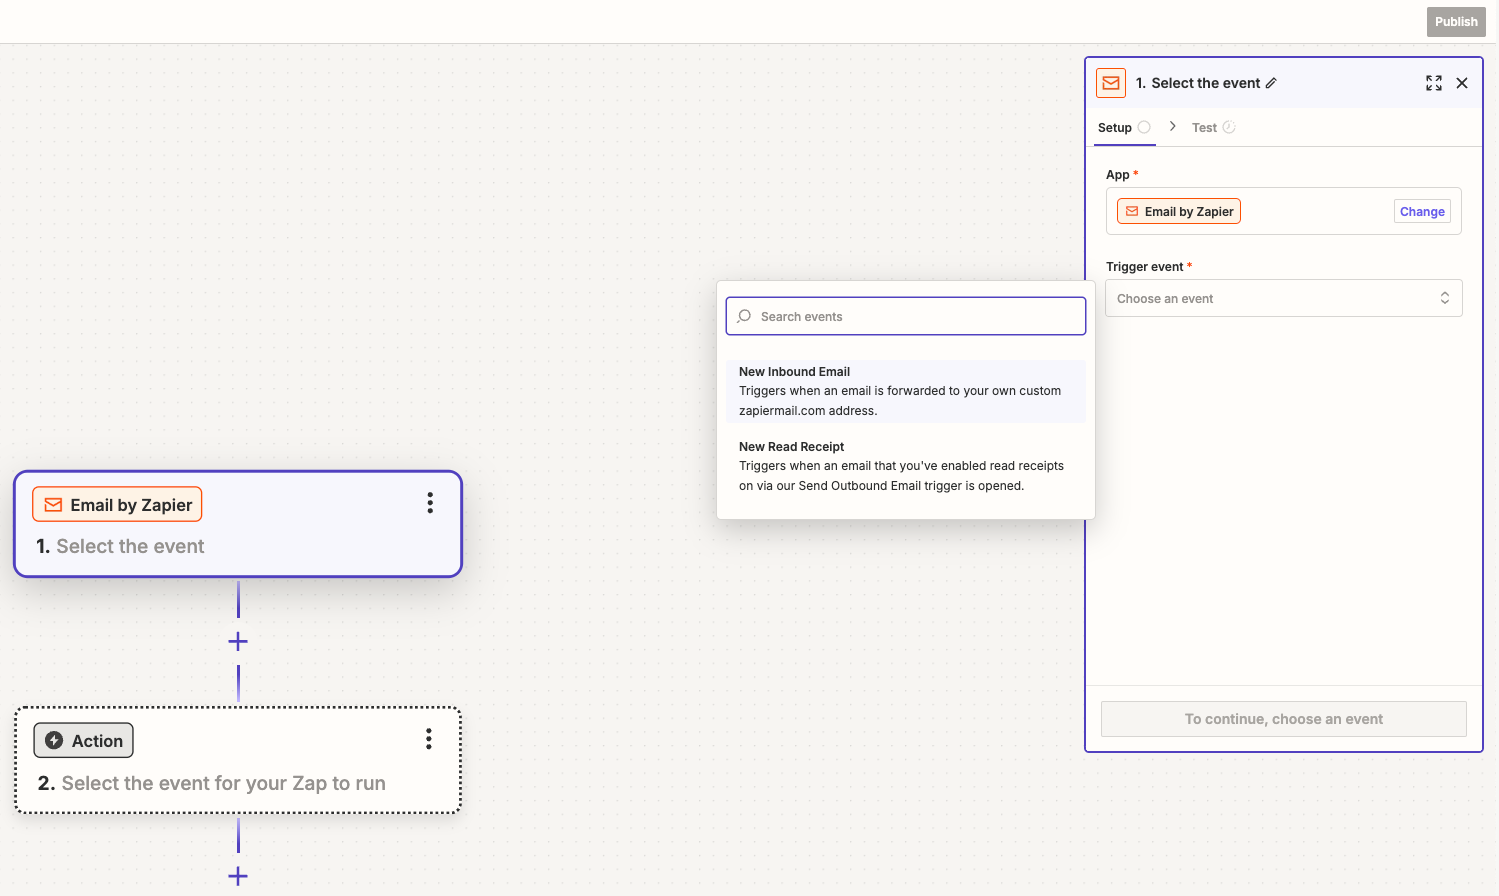
Task: Click the pencil icon to rename the step
Action: (x=1271, y=83)
